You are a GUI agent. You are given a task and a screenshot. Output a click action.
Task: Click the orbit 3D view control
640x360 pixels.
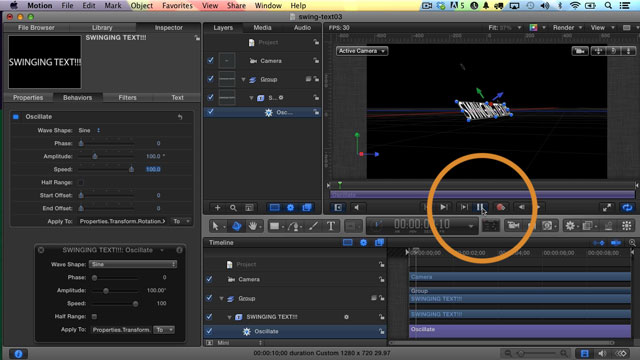(613, 51)
